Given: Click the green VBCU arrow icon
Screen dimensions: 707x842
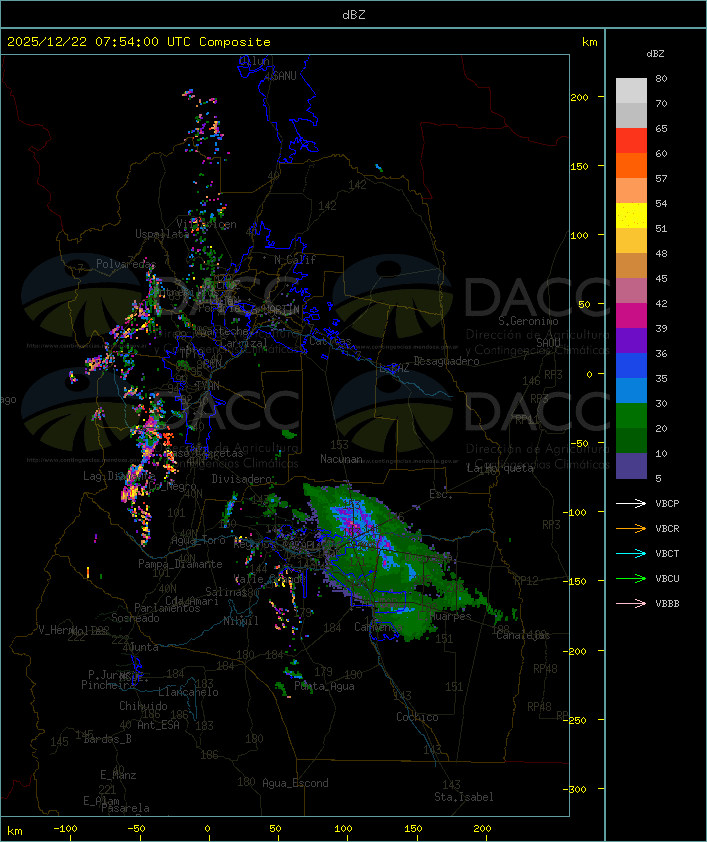Looking at the screenshot, I should 631,578.
